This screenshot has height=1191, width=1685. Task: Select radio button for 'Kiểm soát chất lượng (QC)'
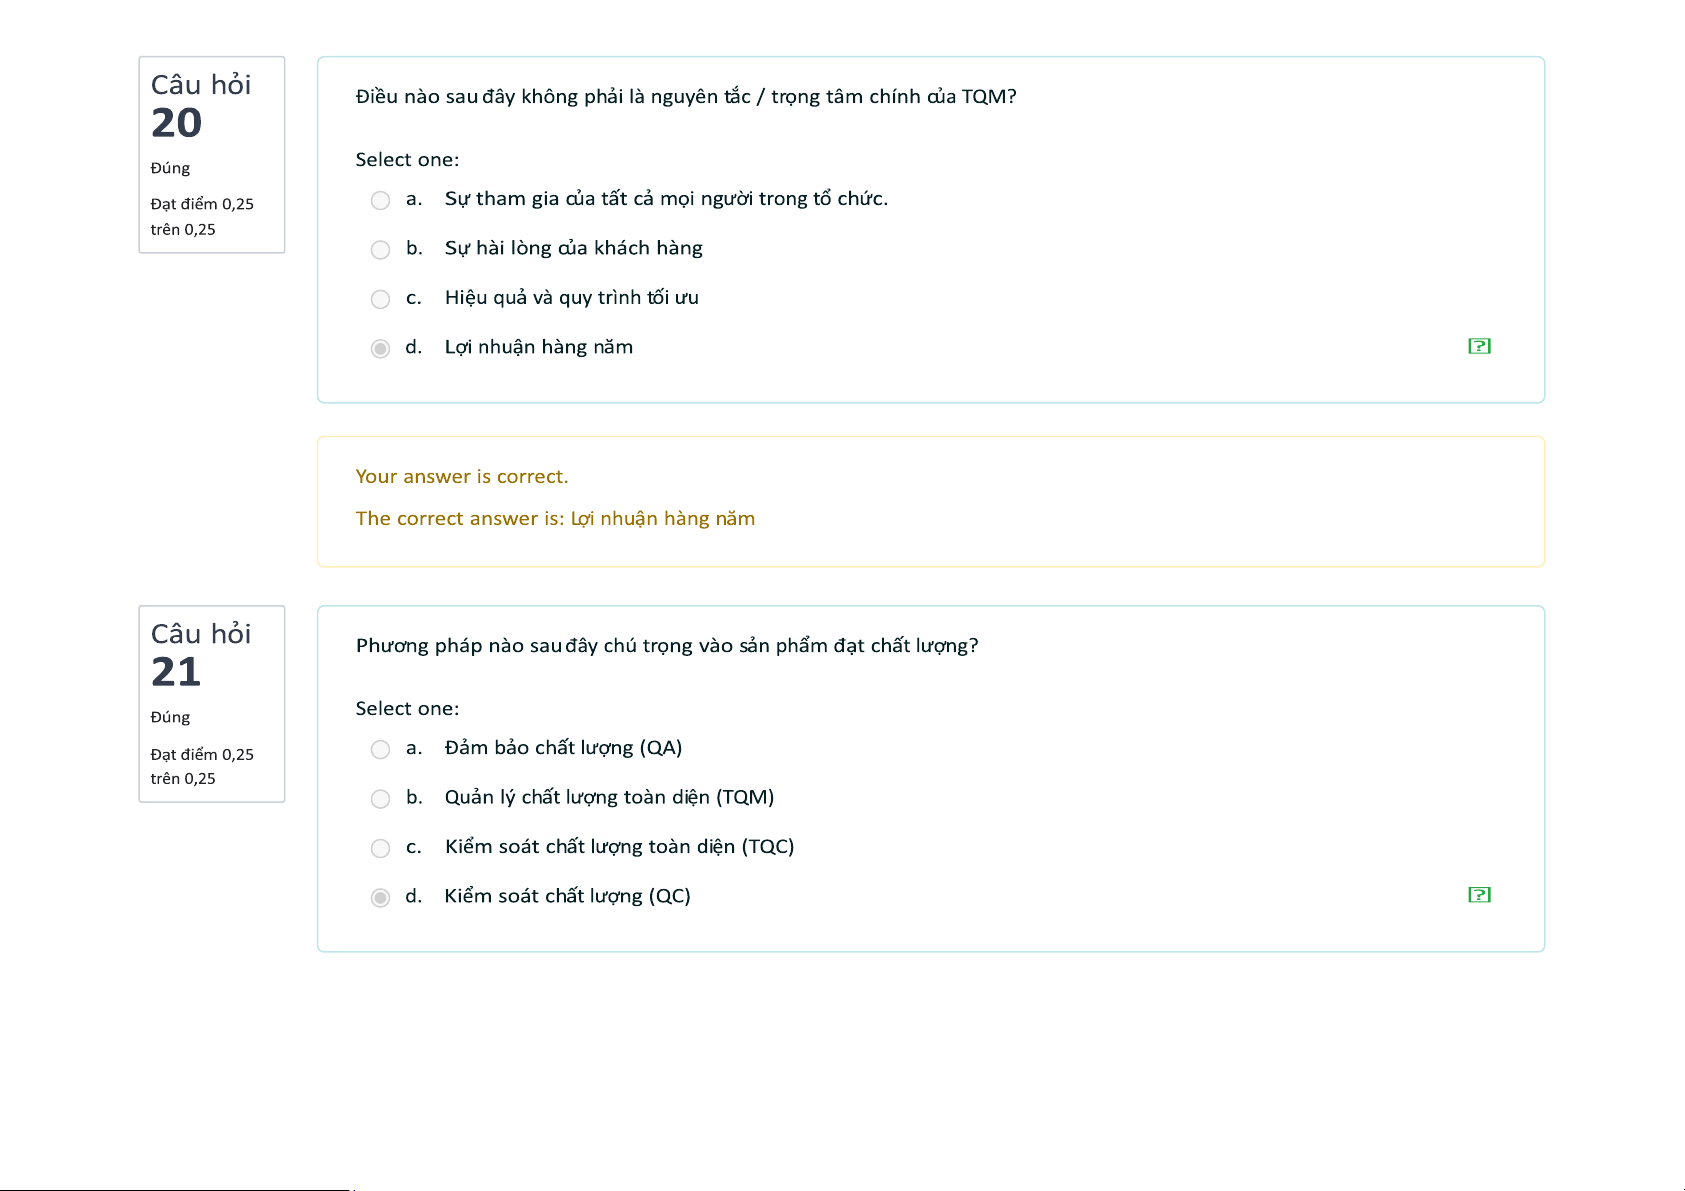380,897
